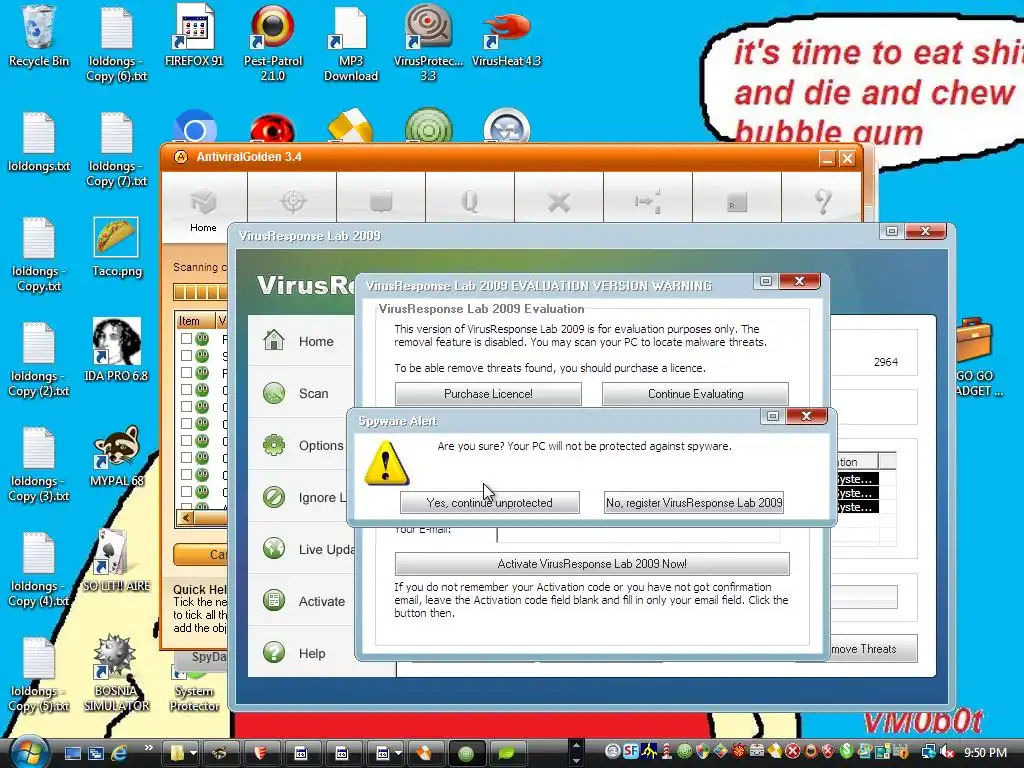Click the house icon beside Home in VirusResponse Lab
The height and width of the screenshot is (768, 1024).
click(274, 340)
